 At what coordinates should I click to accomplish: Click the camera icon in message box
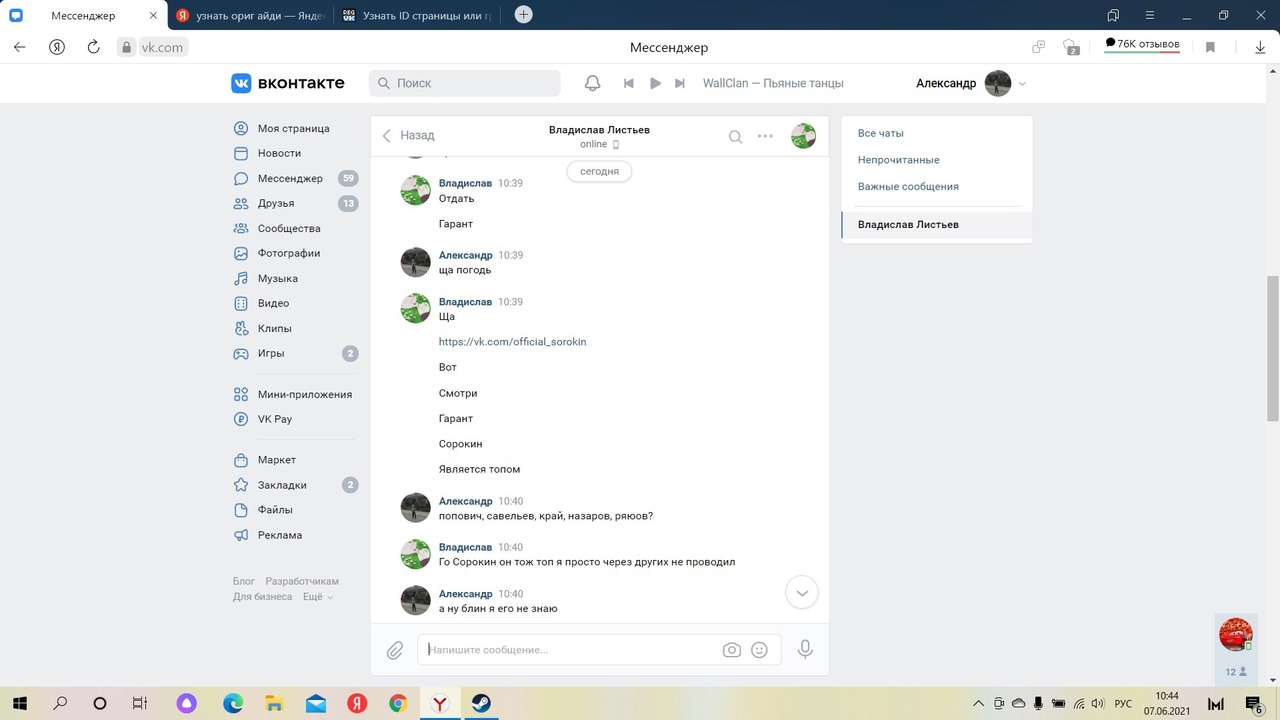732,650
